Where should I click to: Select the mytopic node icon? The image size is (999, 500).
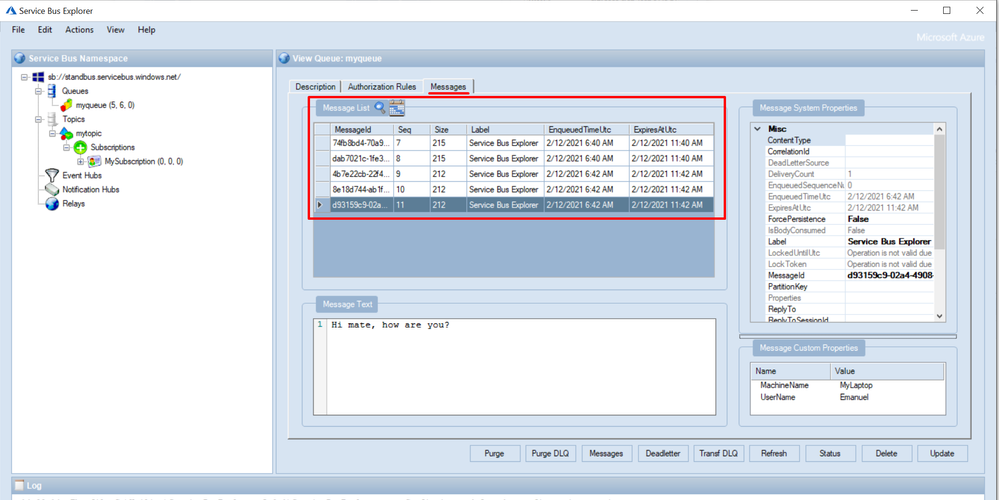tap(66, 133)
